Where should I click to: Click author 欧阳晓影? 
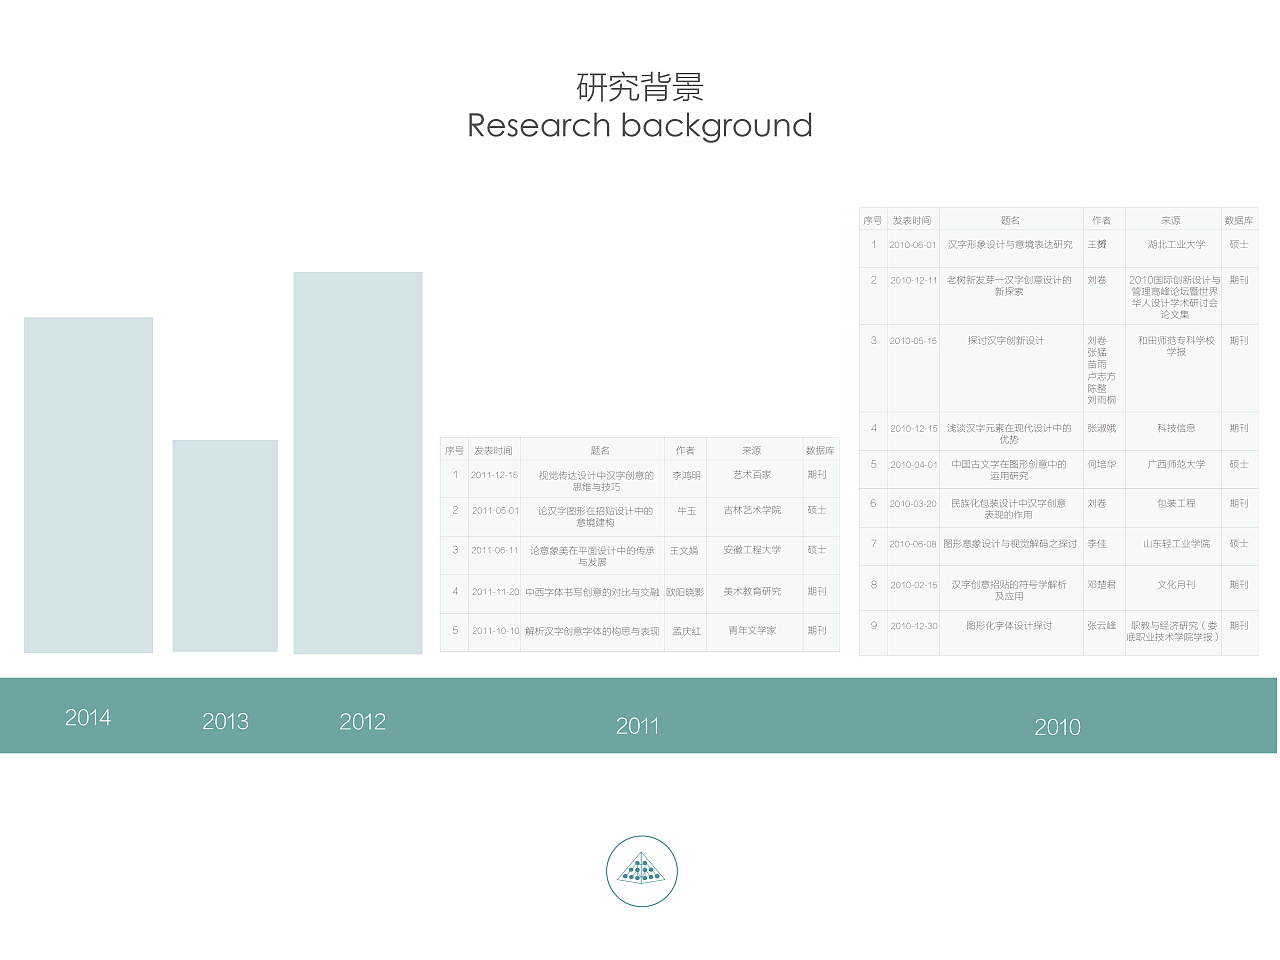coord(685,592)
